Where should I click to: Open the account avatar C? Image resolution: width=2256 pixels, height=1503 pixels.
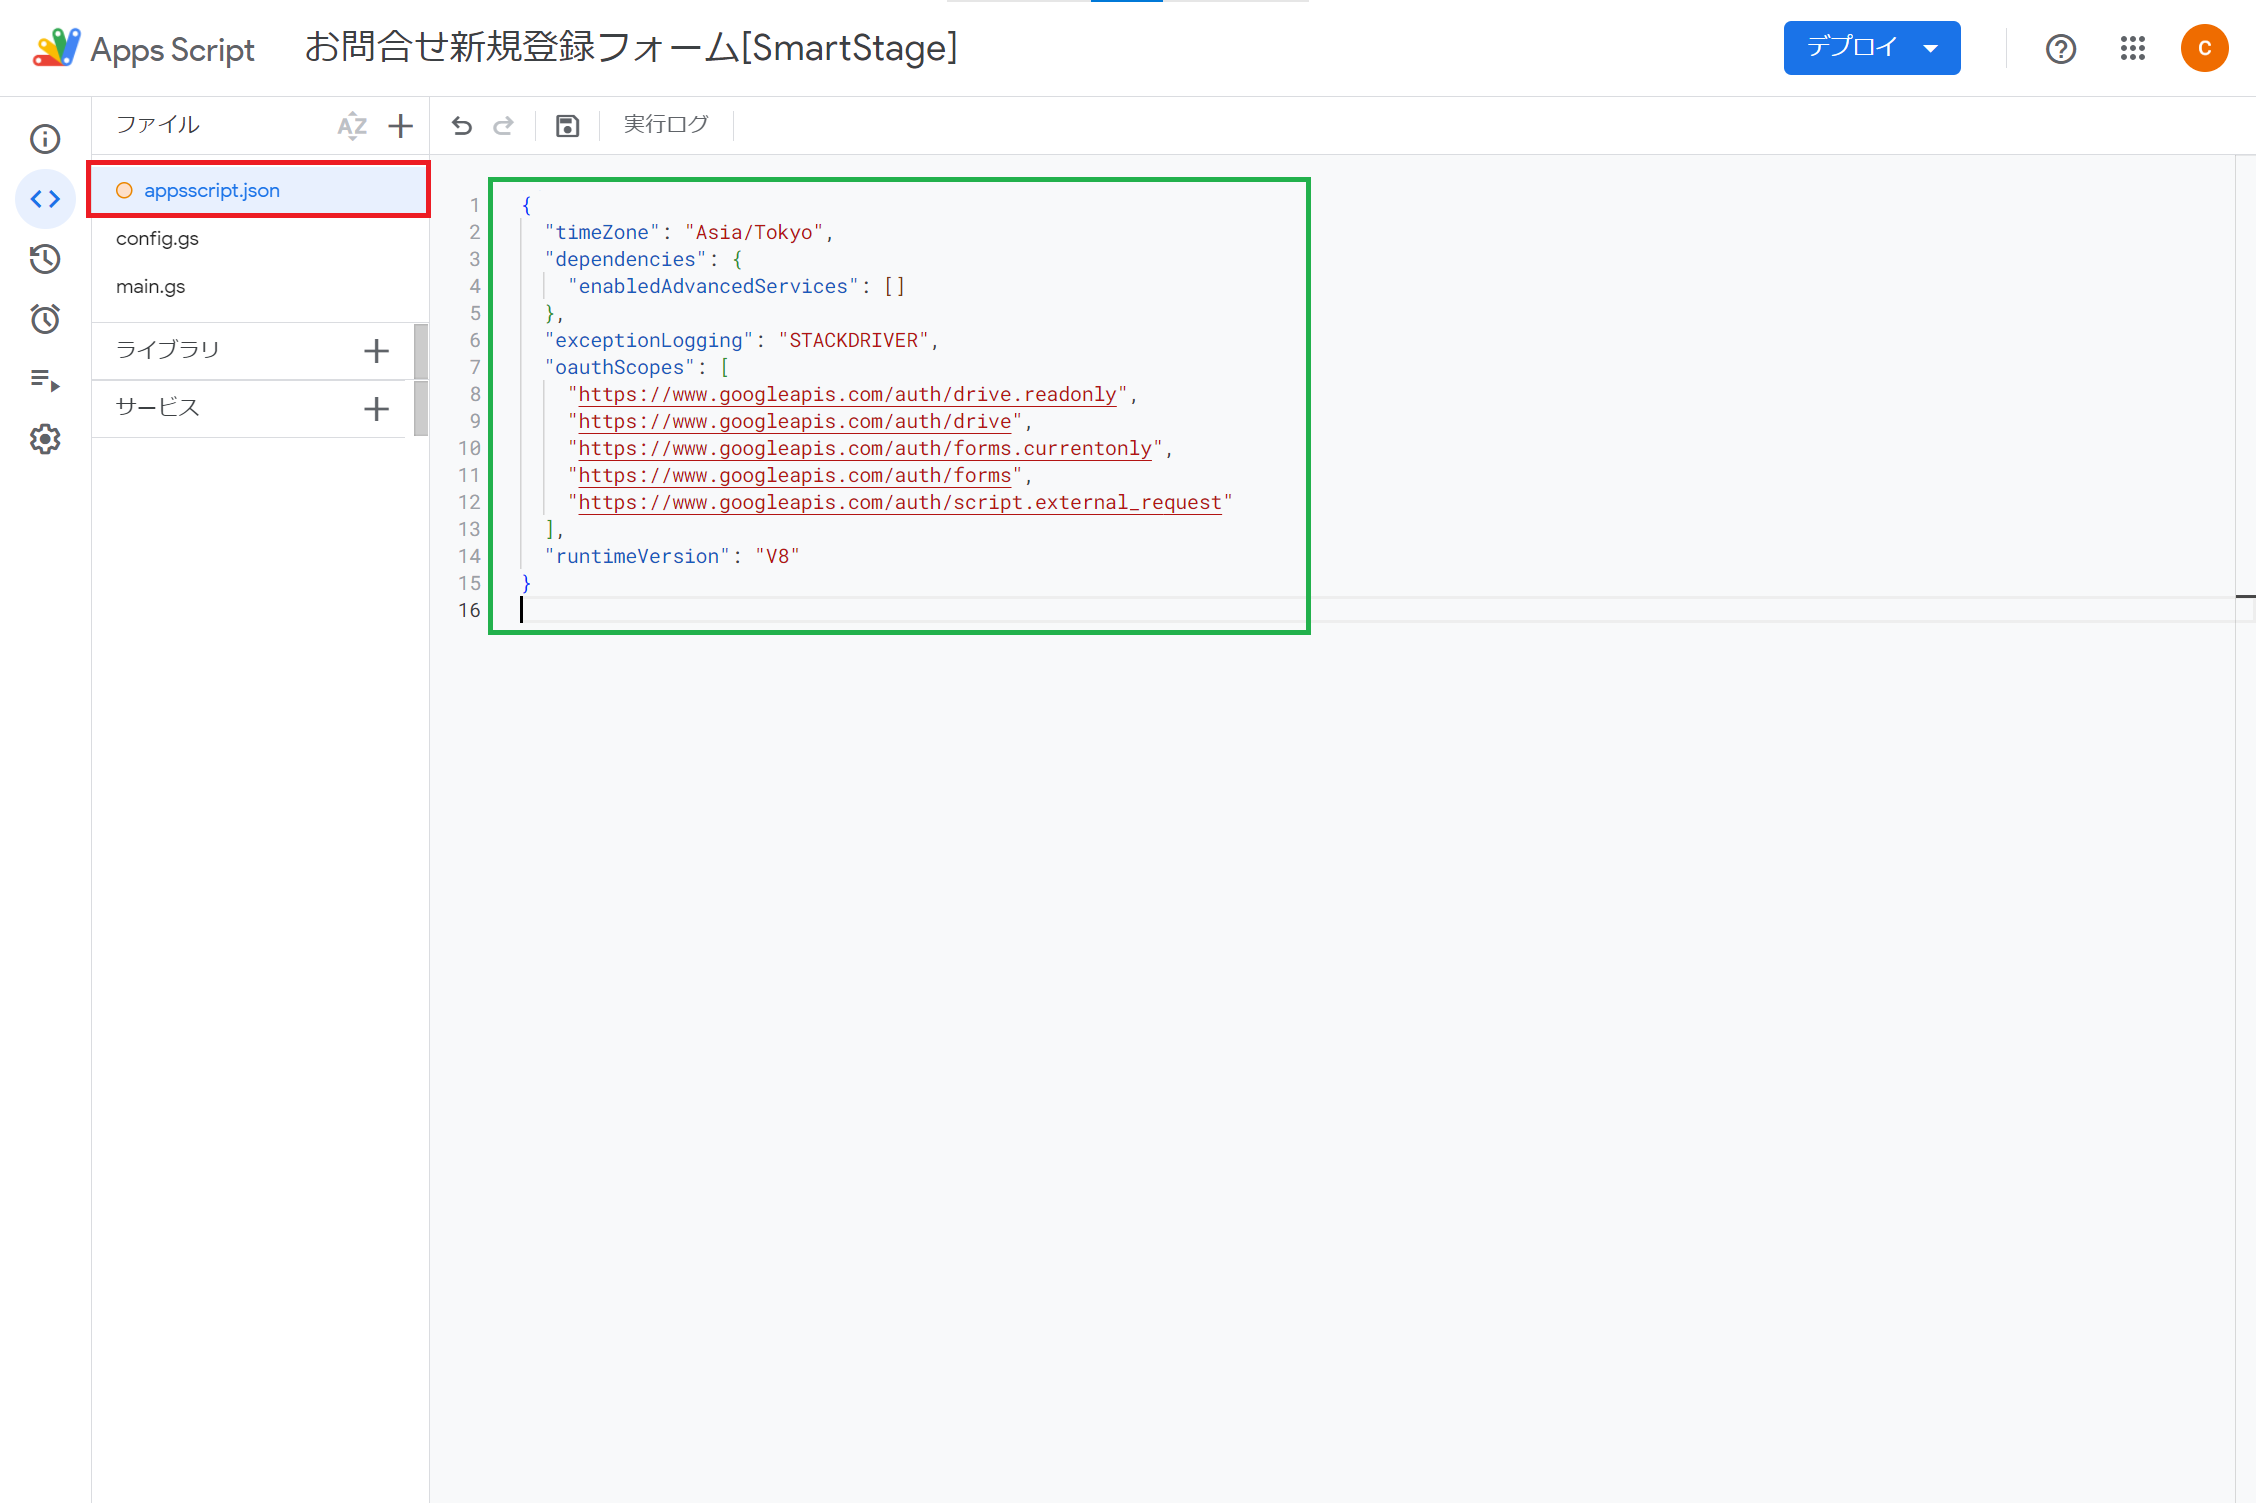(x=2204, y=48)
